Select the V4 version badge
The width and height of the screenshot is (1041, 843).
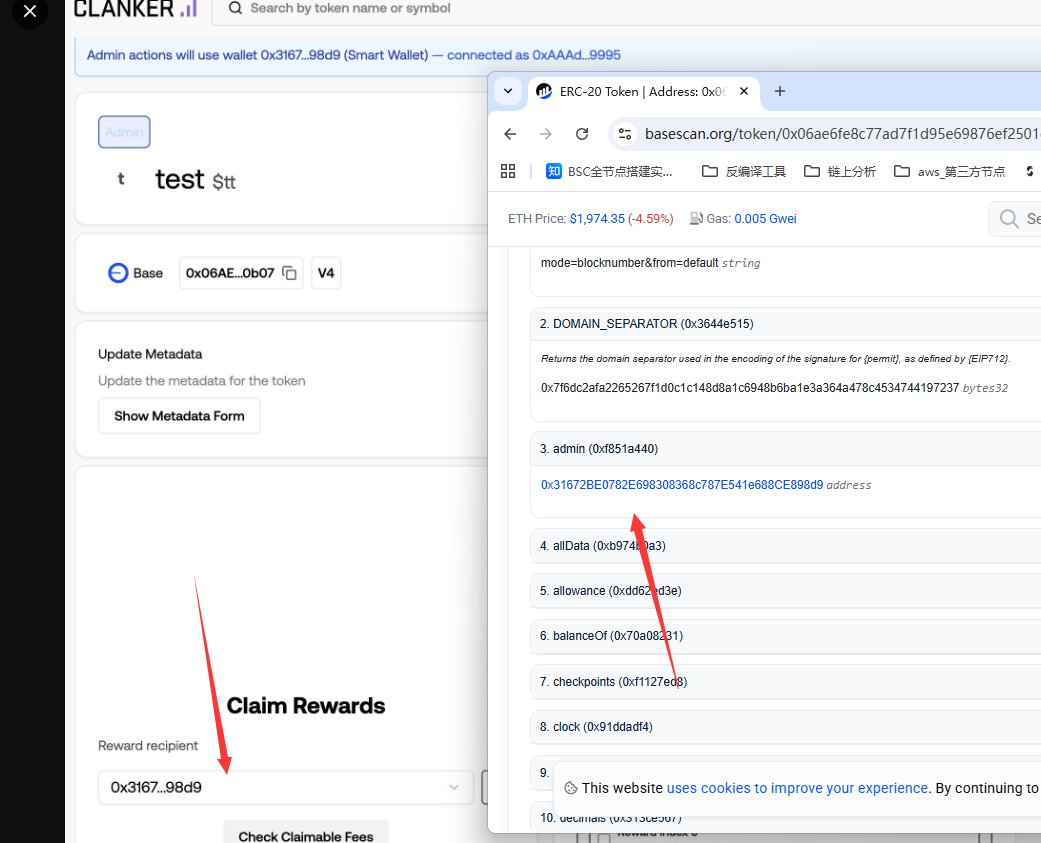(x=325, y=273)
